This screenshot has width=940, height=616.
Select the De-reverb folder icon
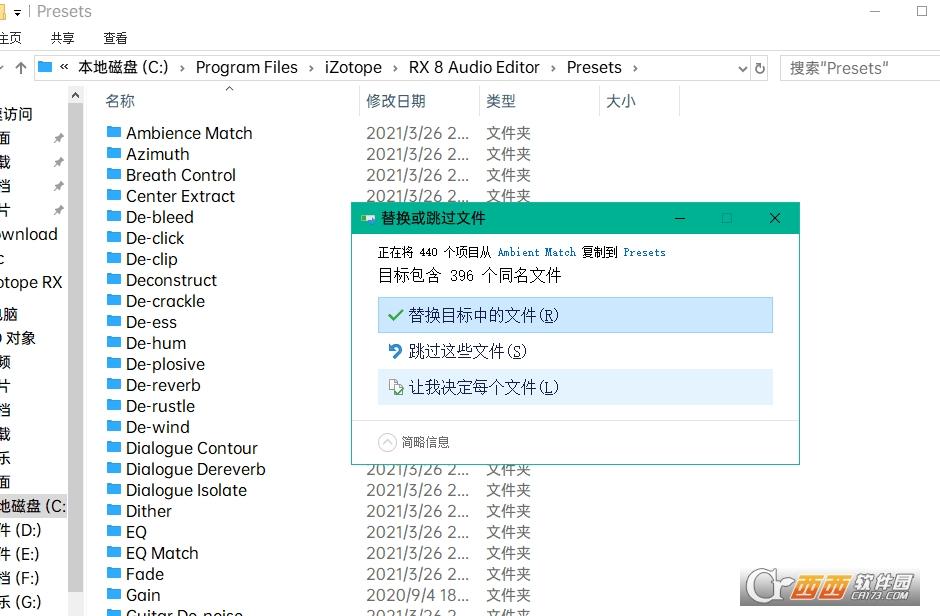[114, 384]
